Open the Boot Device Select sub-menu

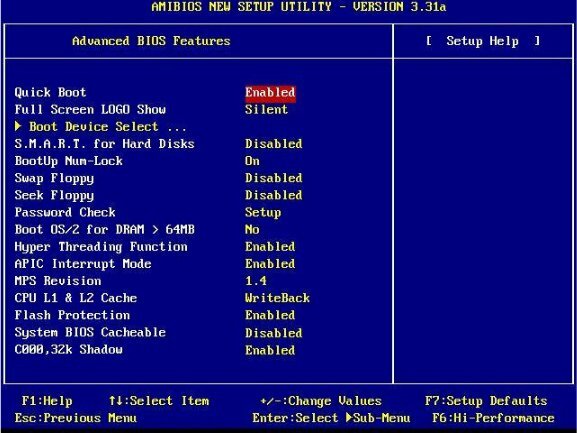(100, 127)
